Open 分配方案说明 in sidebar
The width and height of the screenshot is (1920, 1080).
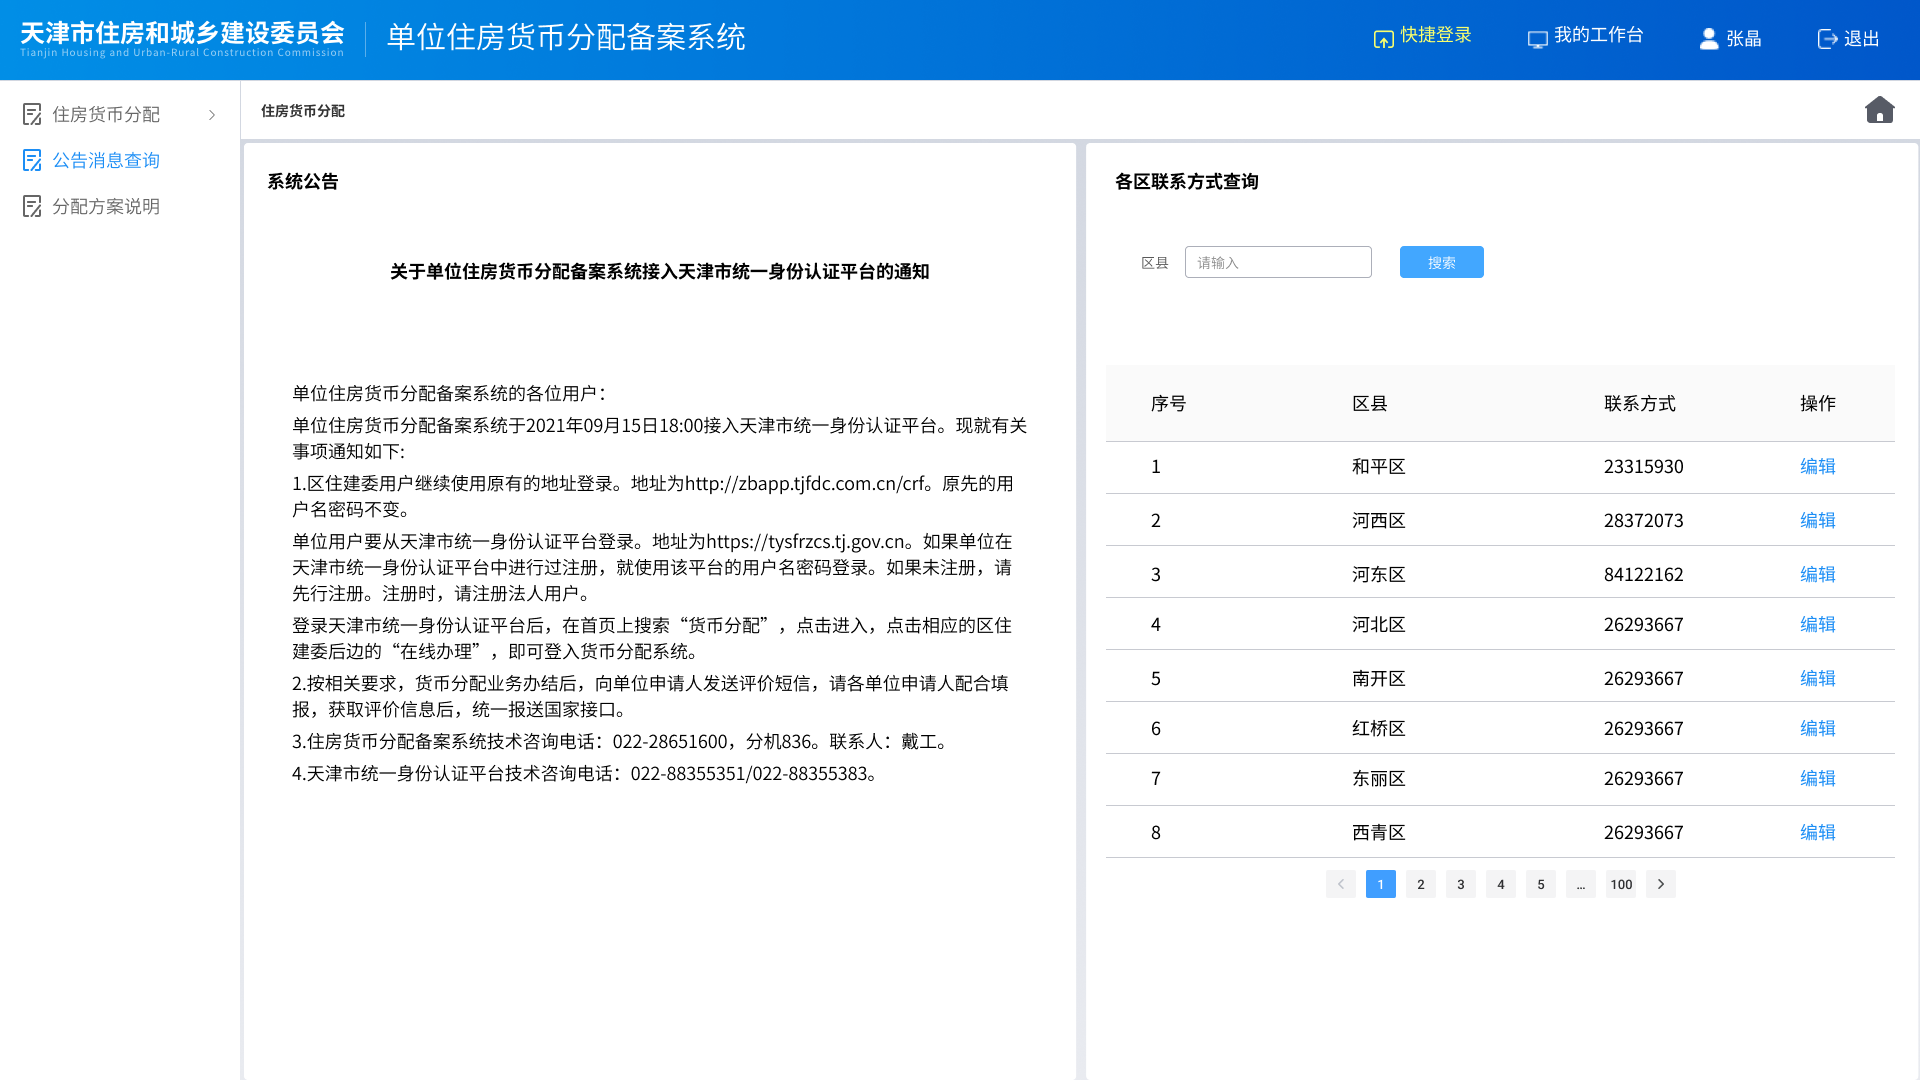106,206
